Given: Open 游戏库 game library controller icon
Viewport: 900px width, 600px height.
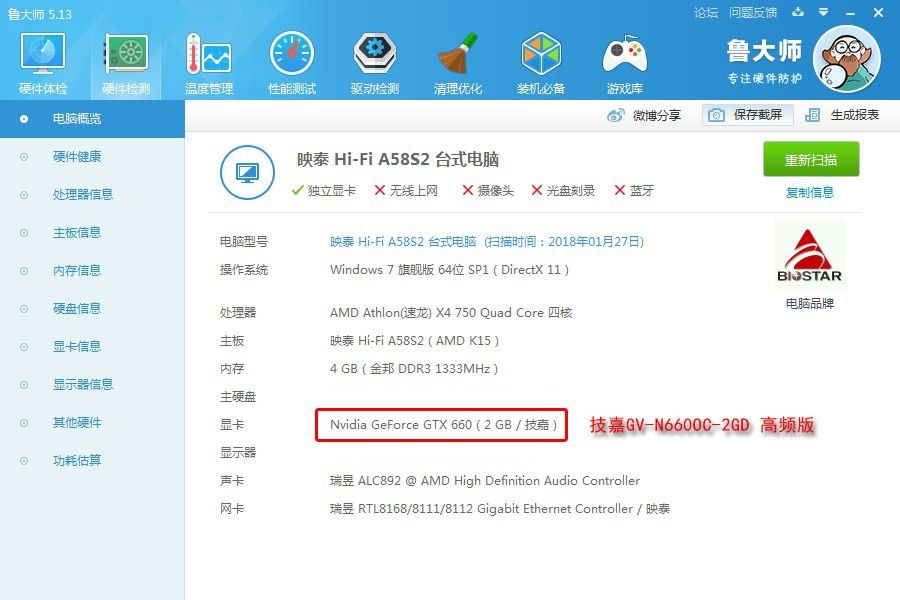Looking at the screenshot, I should (624, 64).
